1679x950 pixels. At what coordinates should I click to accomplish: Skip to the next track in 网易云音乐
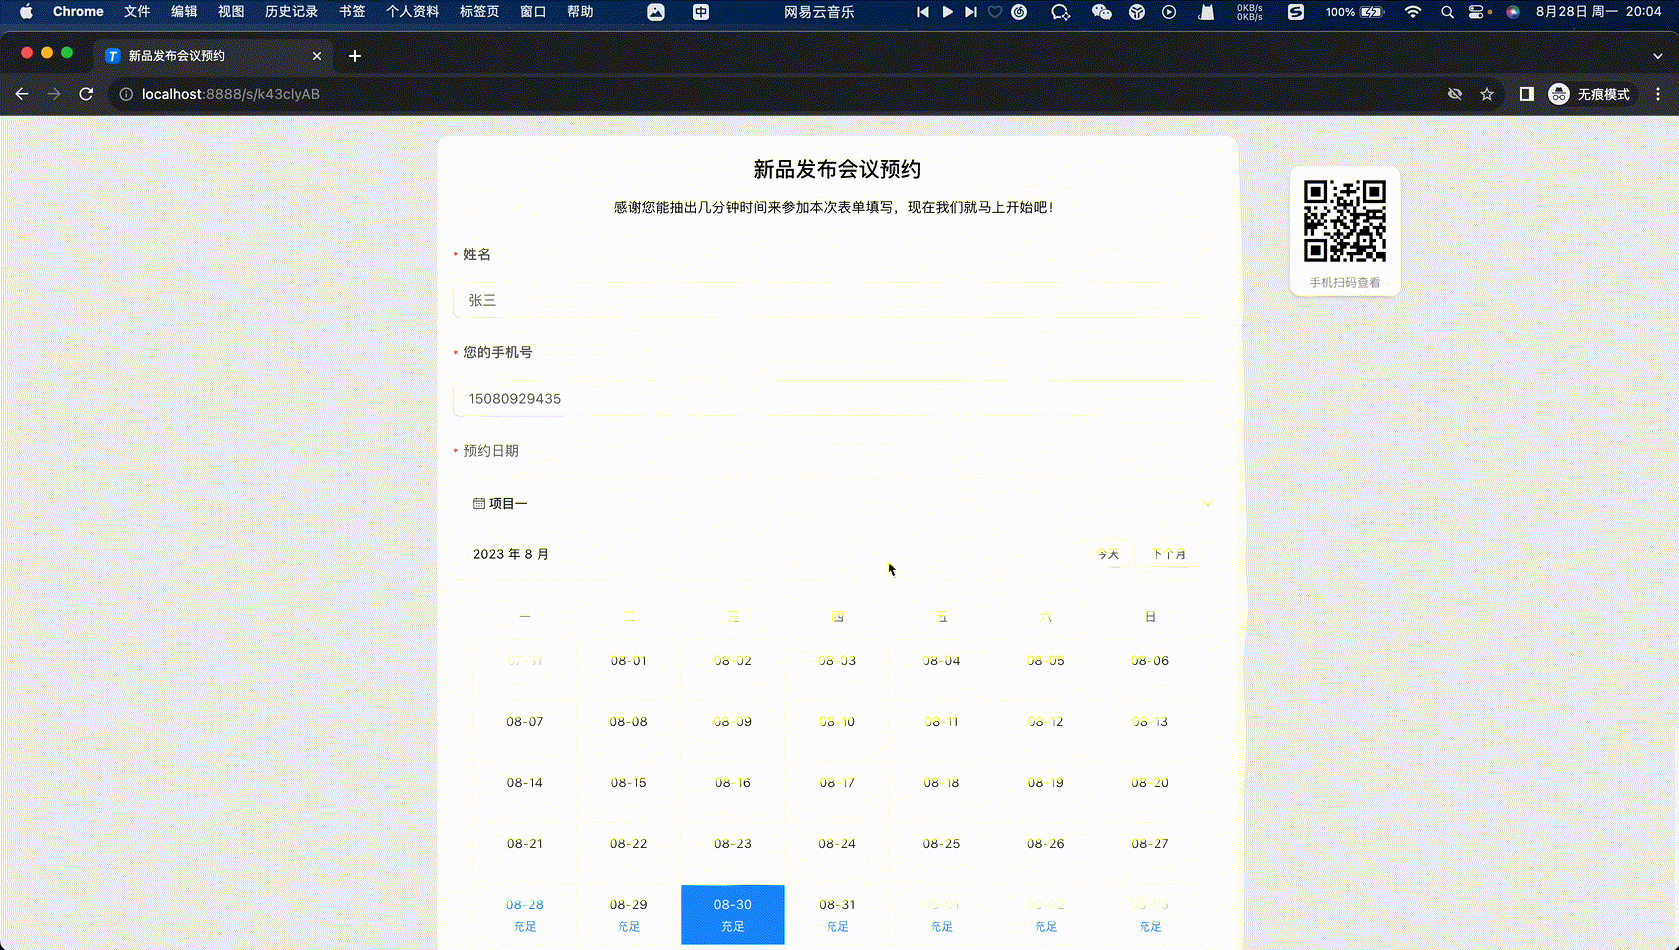coord(970,12)
